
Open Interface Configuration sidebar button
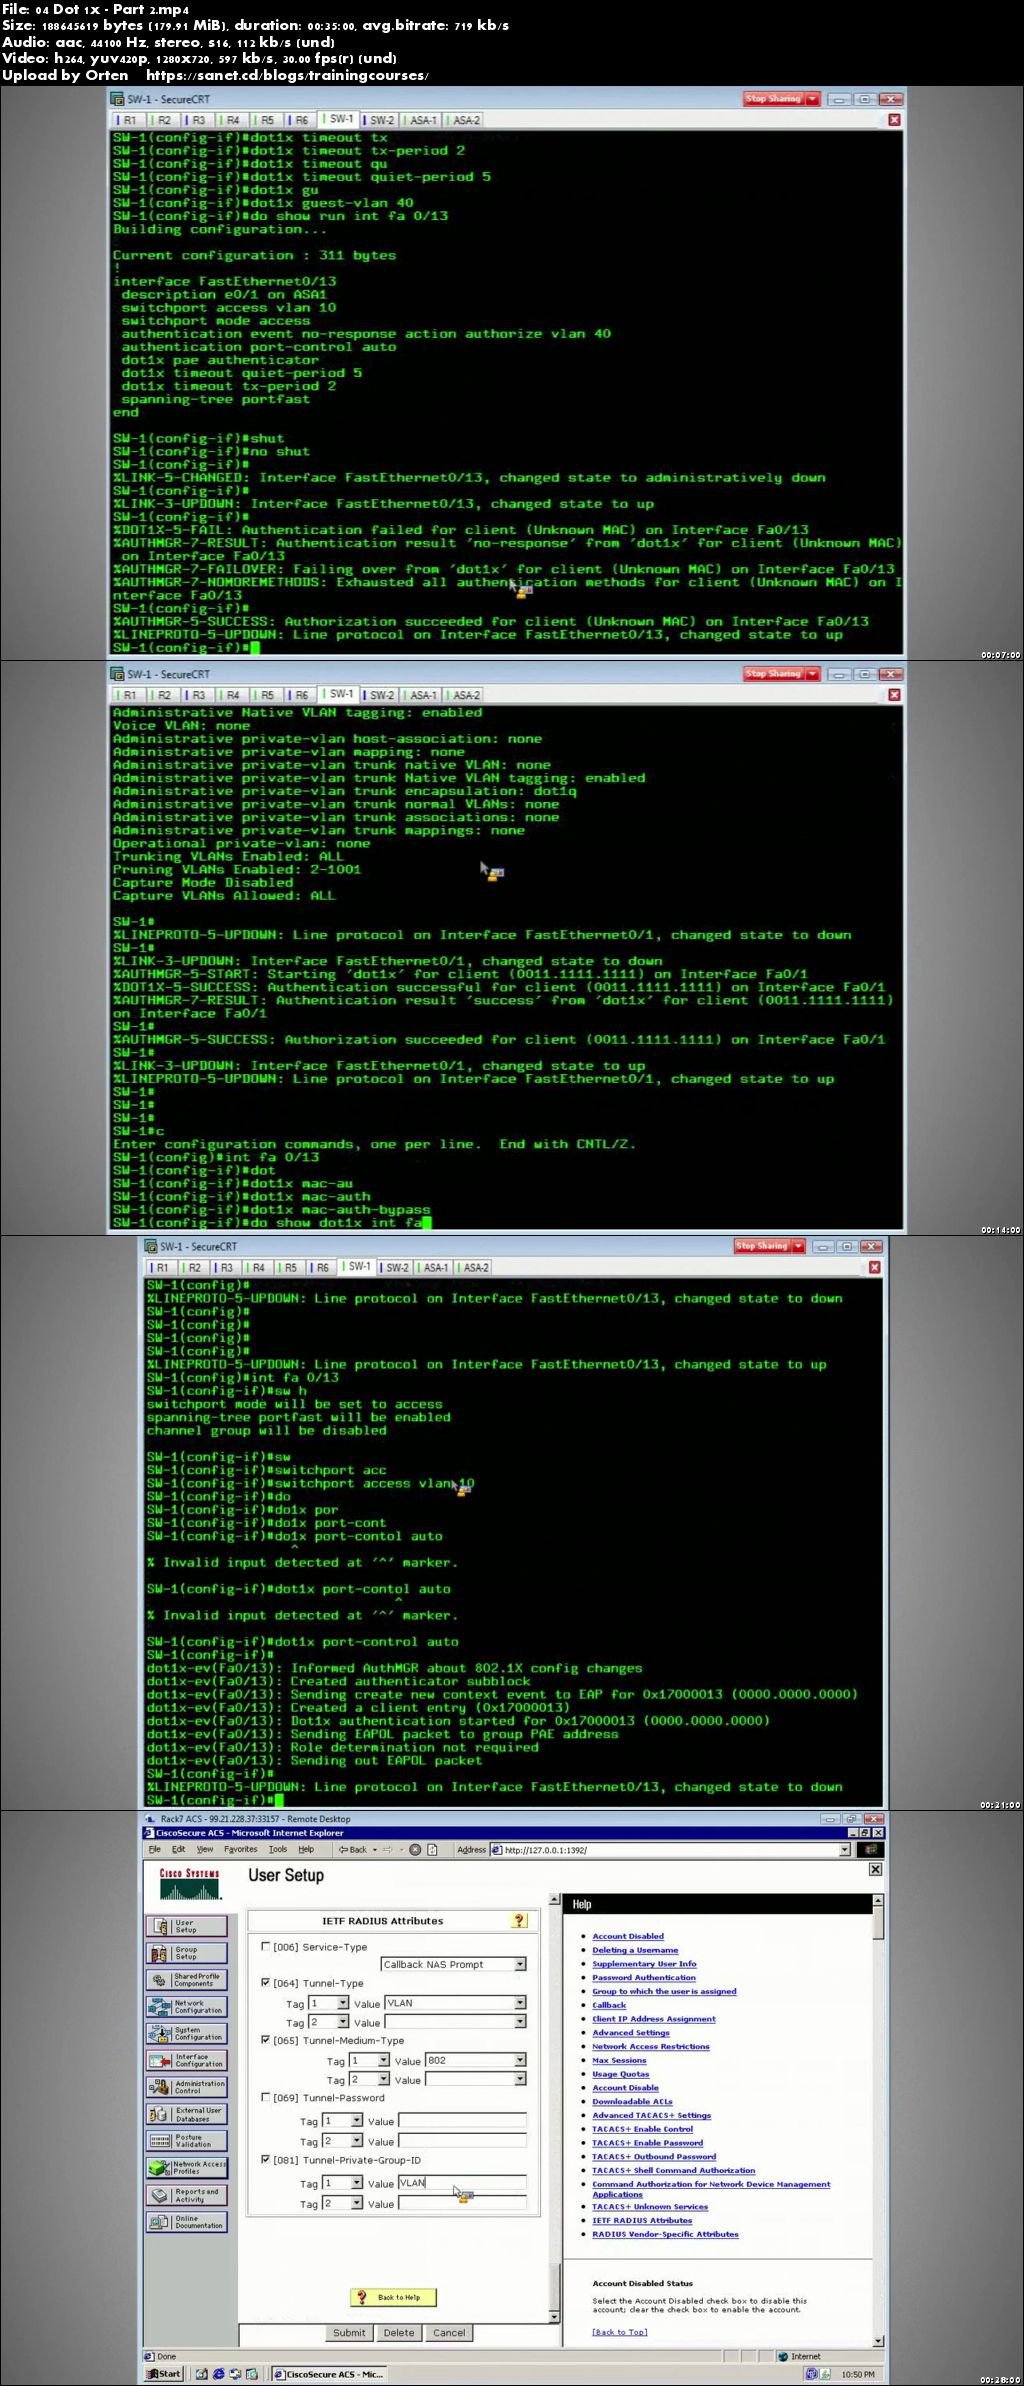coord(187,2061)
